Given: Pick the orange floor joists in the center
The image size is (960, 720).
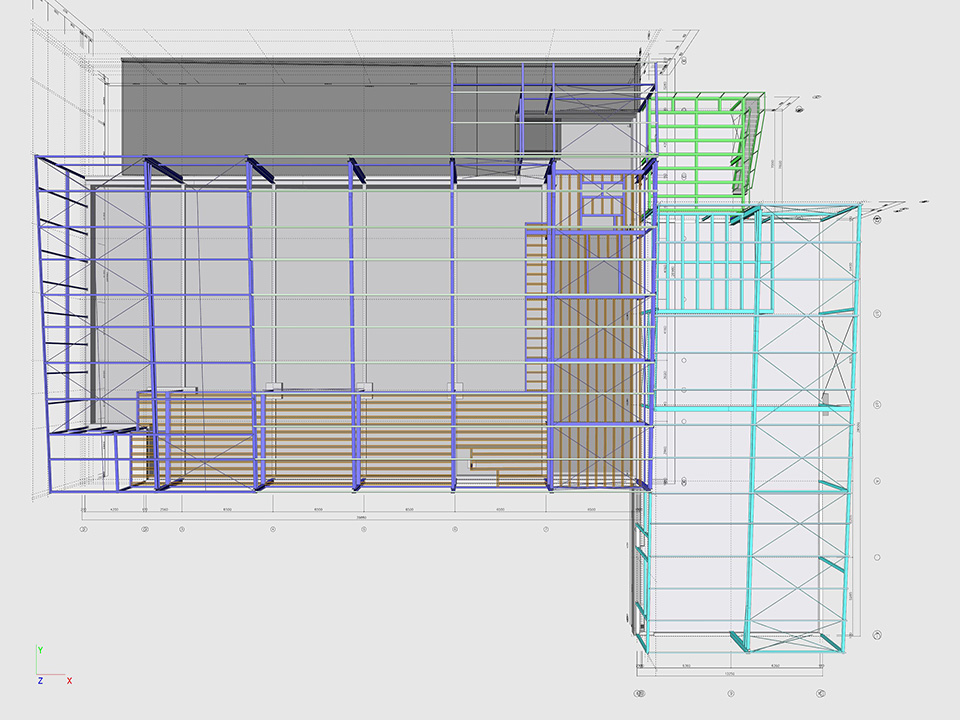Looking at the screenshot, I should point(400,430).
